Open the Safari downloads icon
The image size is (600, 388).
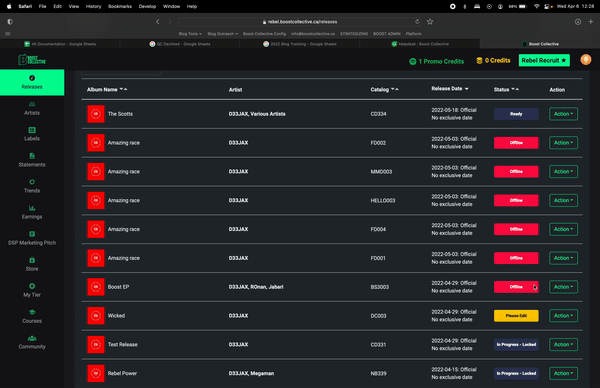coord(578,22)
